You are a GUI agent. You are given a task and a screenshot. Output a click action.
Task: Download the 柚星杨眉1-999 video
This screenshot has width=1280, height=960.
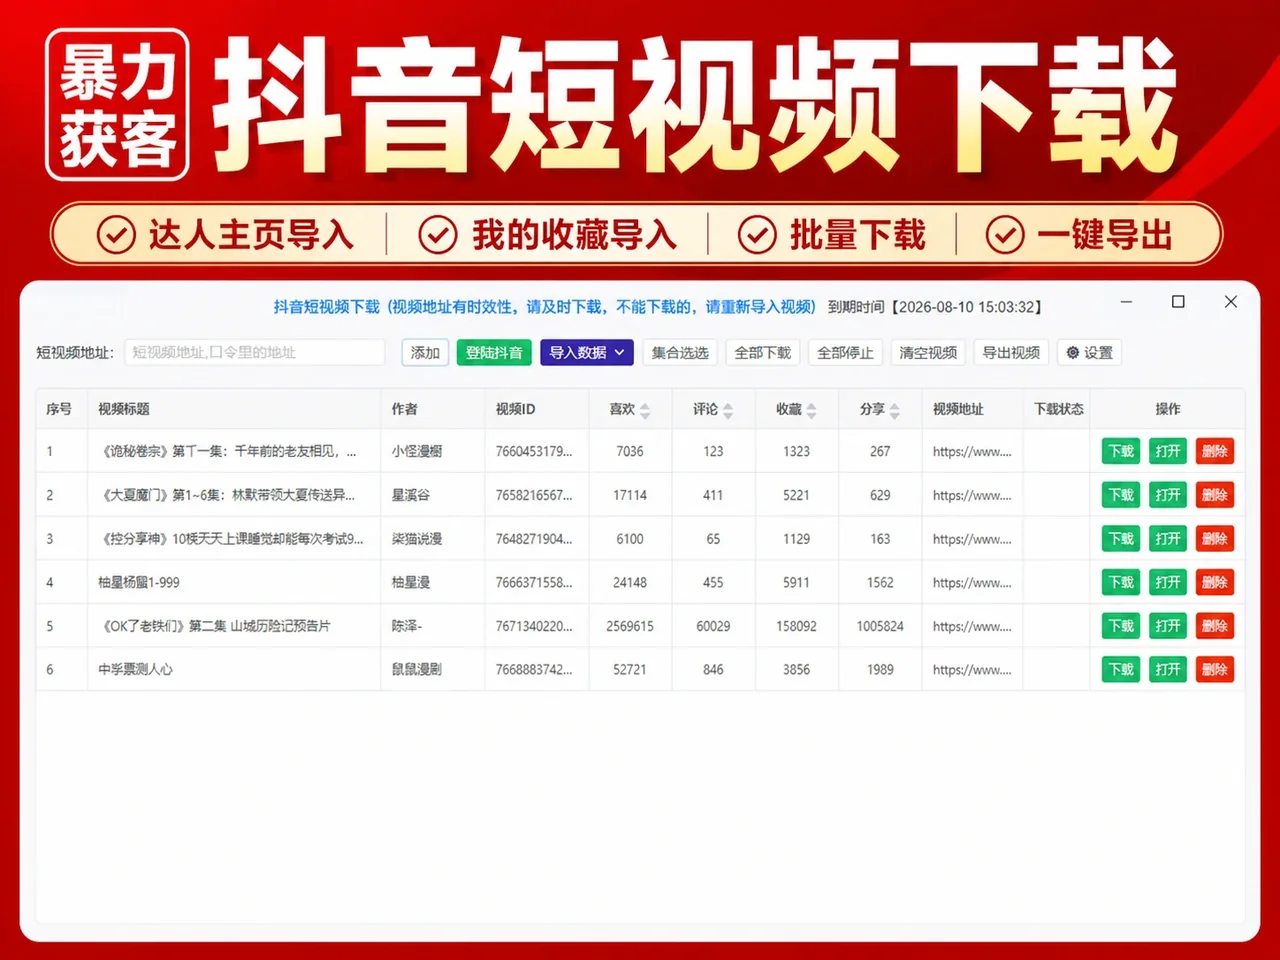[1121, 583]
